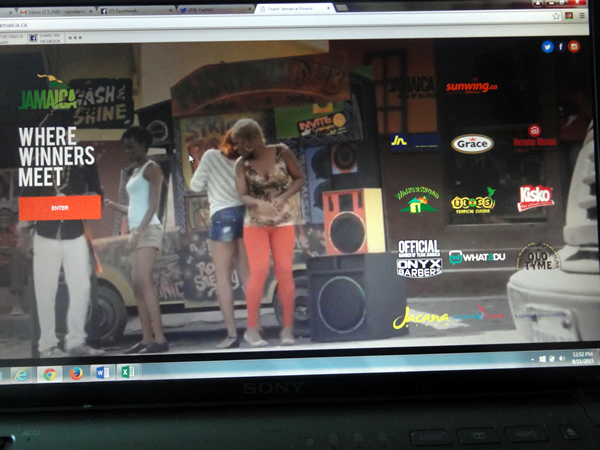The width and height of the screenshot is (600, 450).
Task: Open the Tropical Cuisine sponsor logo
Action: pos(473,201)
